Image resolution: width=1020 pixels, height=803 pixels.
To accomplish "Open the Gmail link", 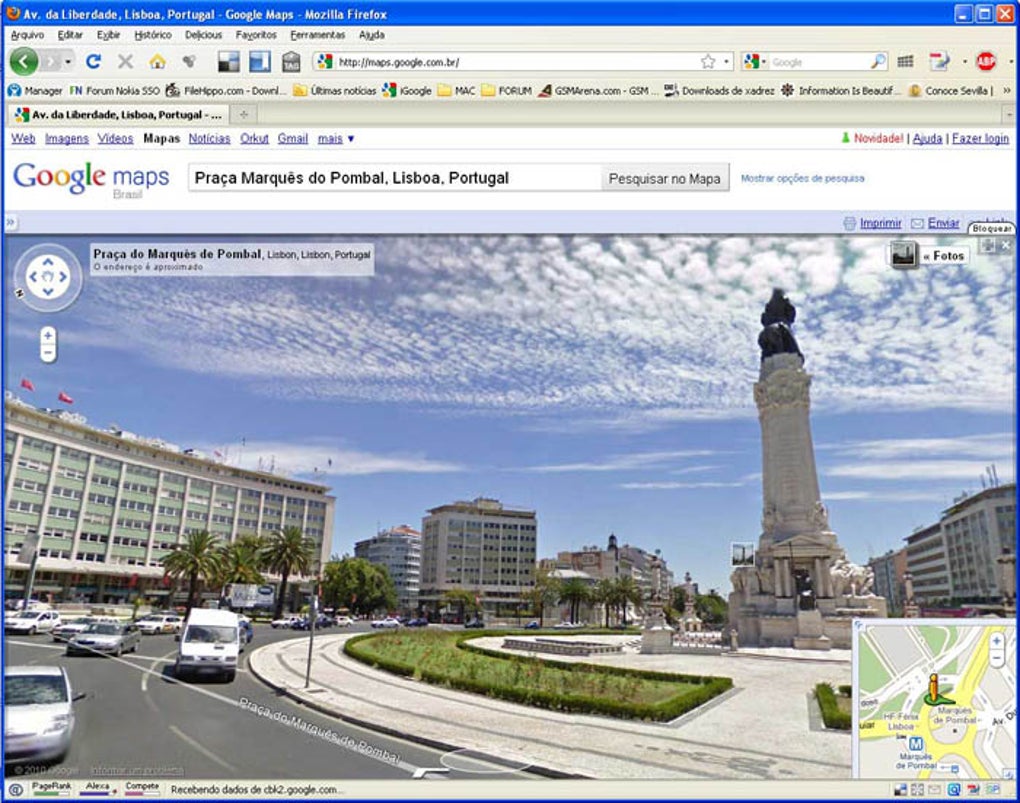I will pyautogui.click(x=293, y=139).
